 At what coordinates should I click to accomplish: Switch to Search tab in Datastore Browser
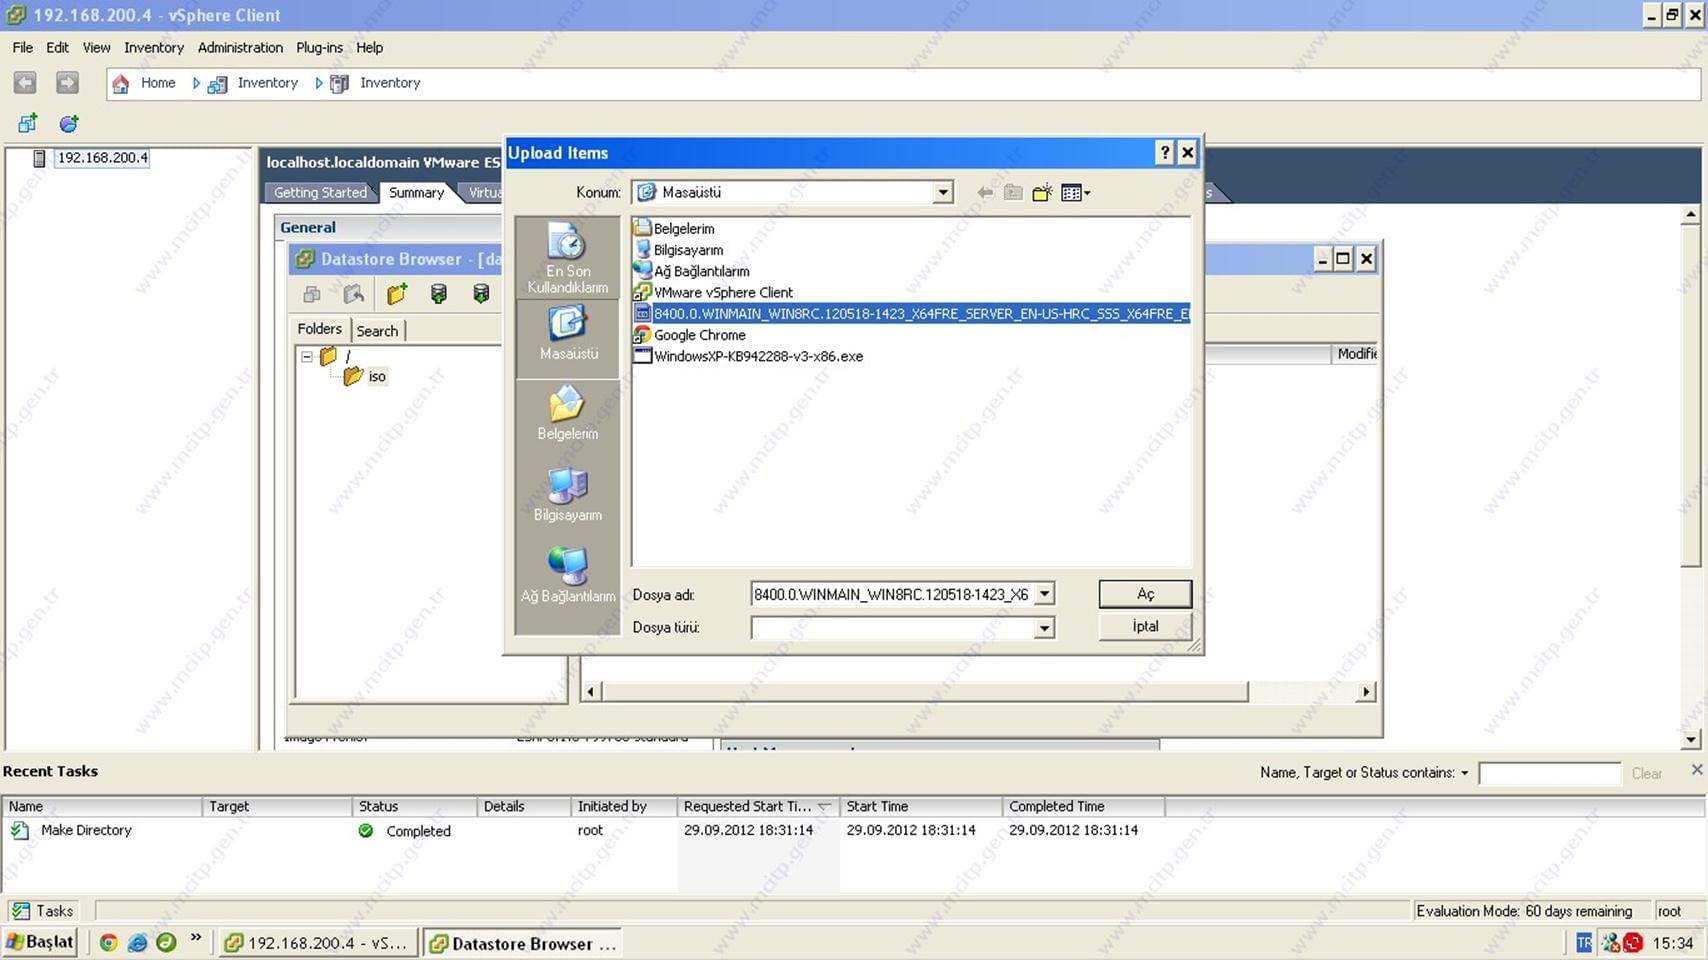click(377, 331)
